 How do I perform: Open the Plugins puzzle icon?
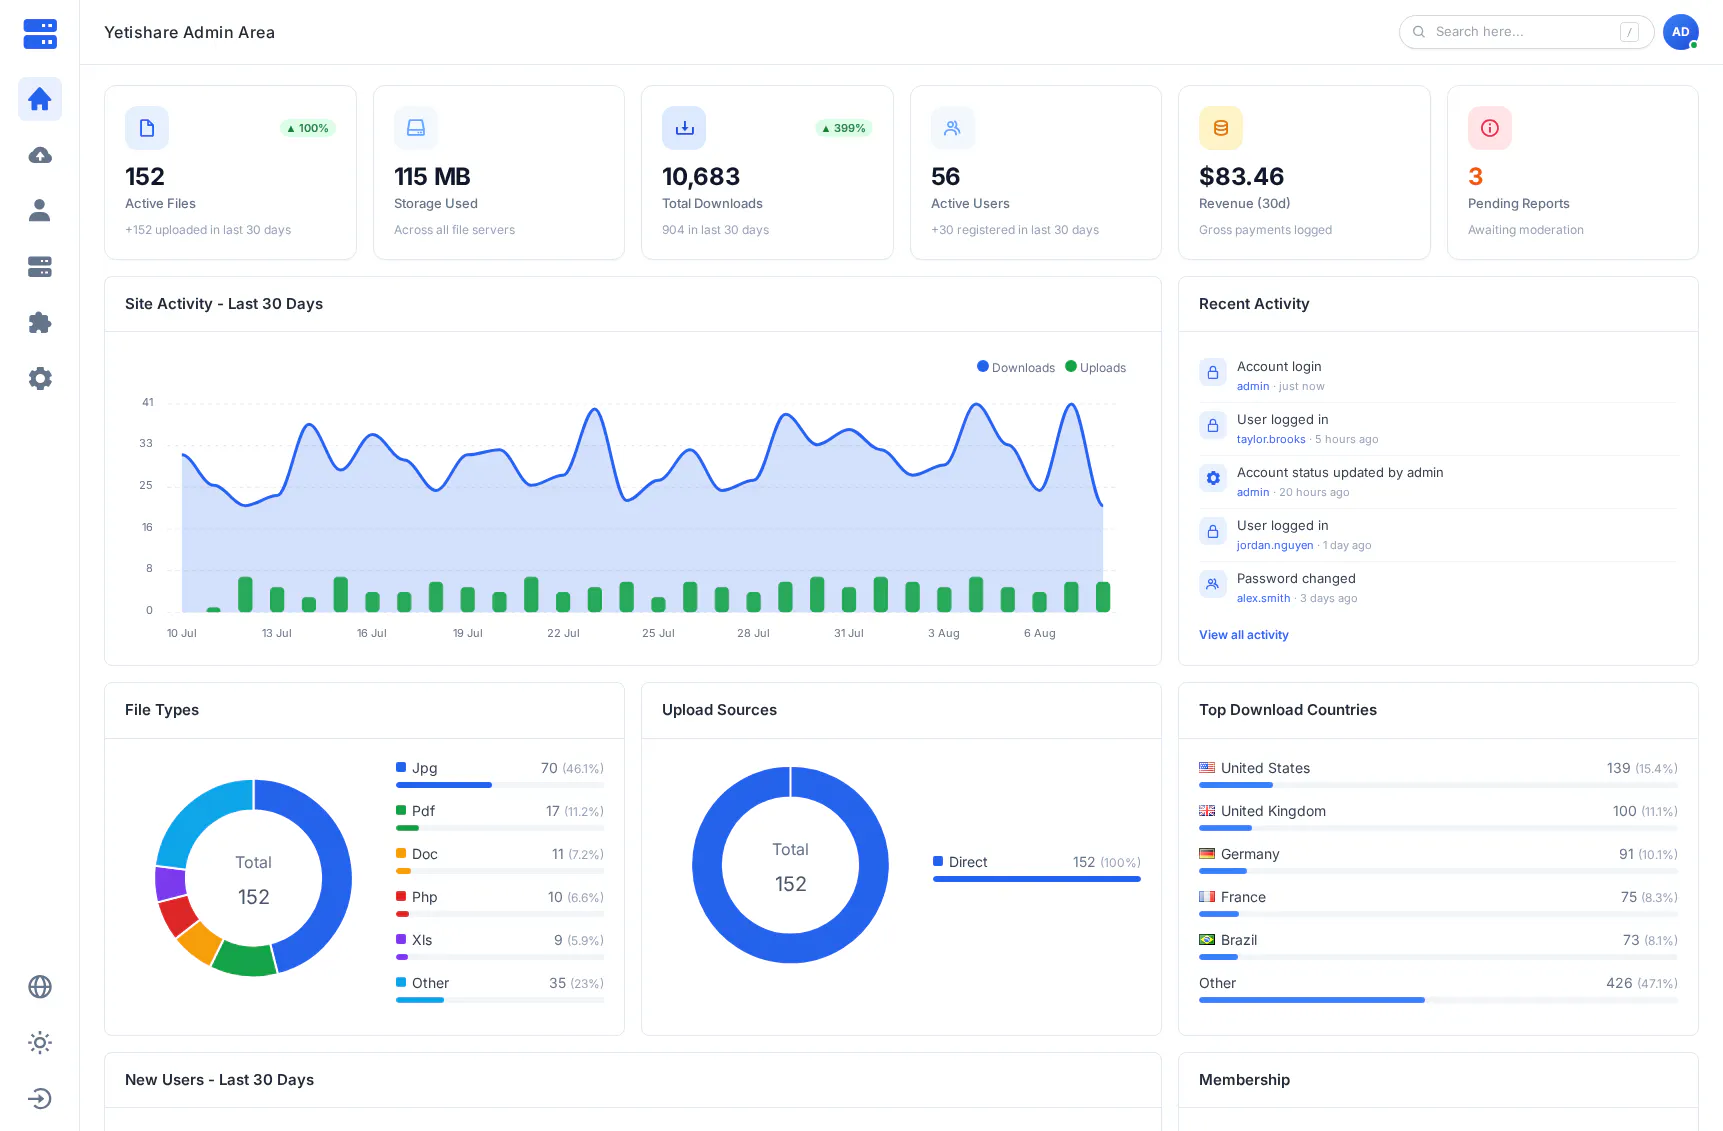pyautogui.click(x=40, y=322)
